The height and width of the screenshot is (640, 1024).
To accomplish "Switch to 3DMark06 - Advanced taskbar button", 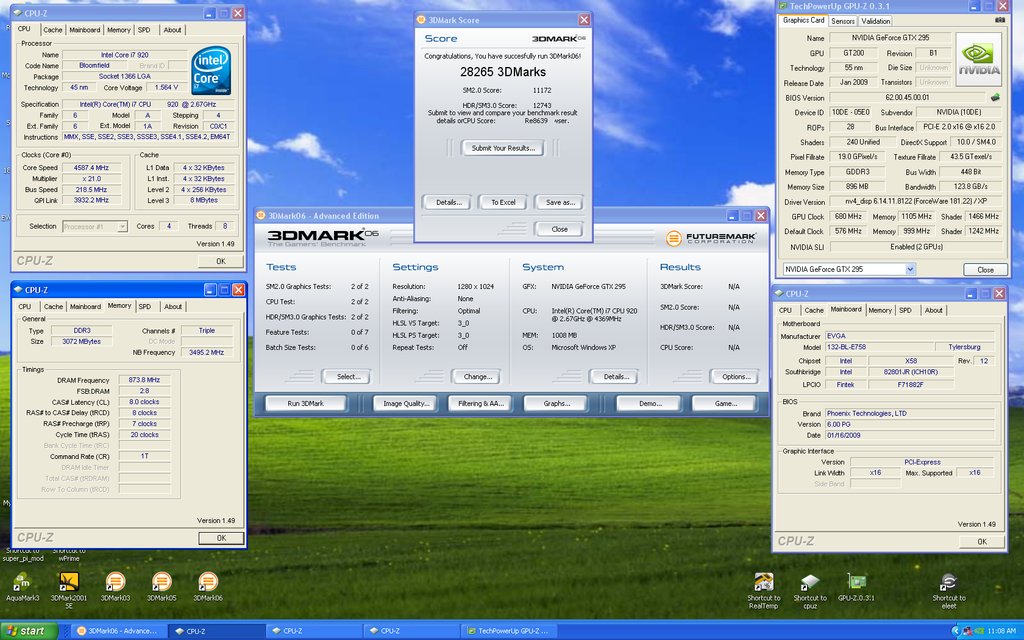I will [x=118, y=631].
